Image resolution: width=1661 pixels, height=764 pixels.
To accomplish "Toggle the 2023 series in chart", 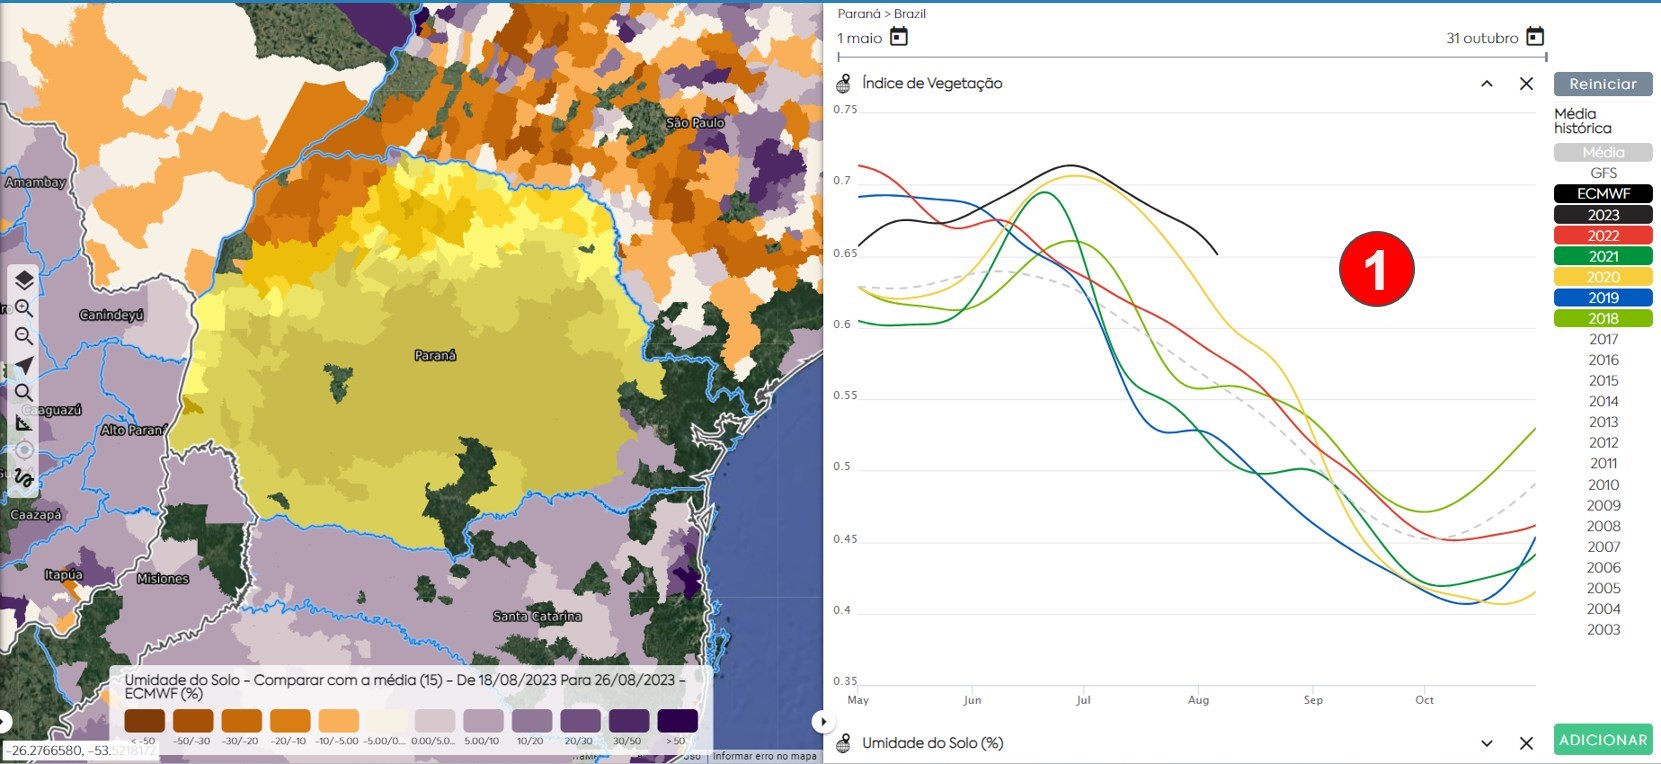I will click(x=1603, y=215).
